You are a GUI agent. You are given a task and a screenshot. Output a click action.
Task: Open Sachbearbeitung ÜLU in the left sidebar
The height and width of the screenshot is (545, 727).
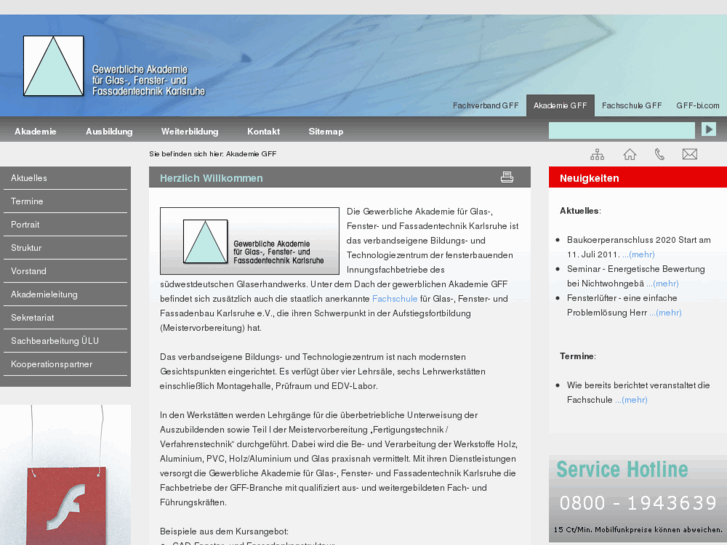pos(65,340)
